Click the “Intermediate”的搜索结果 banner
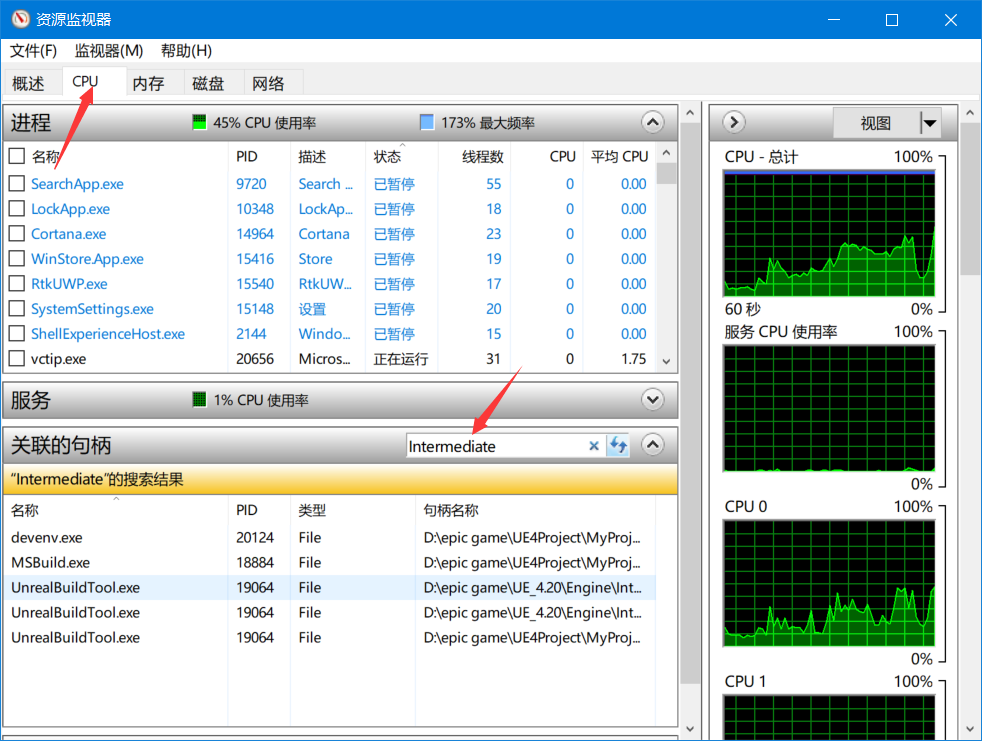The height and width of the screenshot is (741, 982). pyautogui.click(x=340, y=479)
